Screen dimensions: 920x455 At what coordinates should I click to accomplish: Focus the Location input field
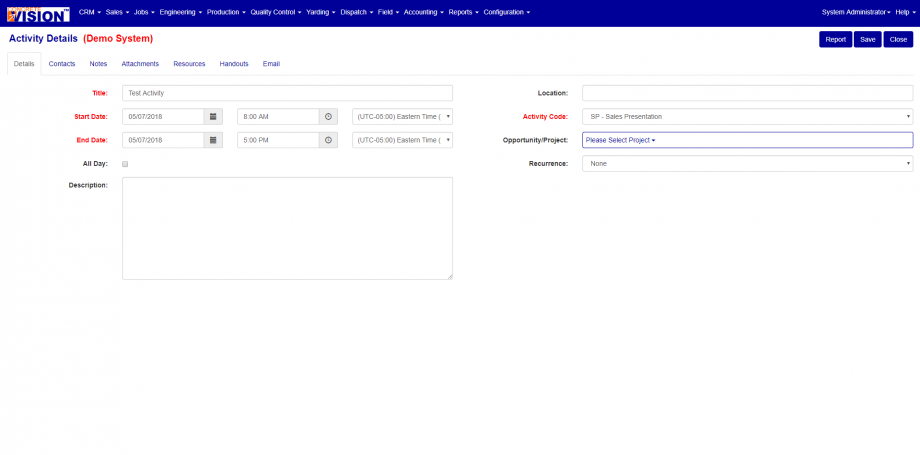748,93
